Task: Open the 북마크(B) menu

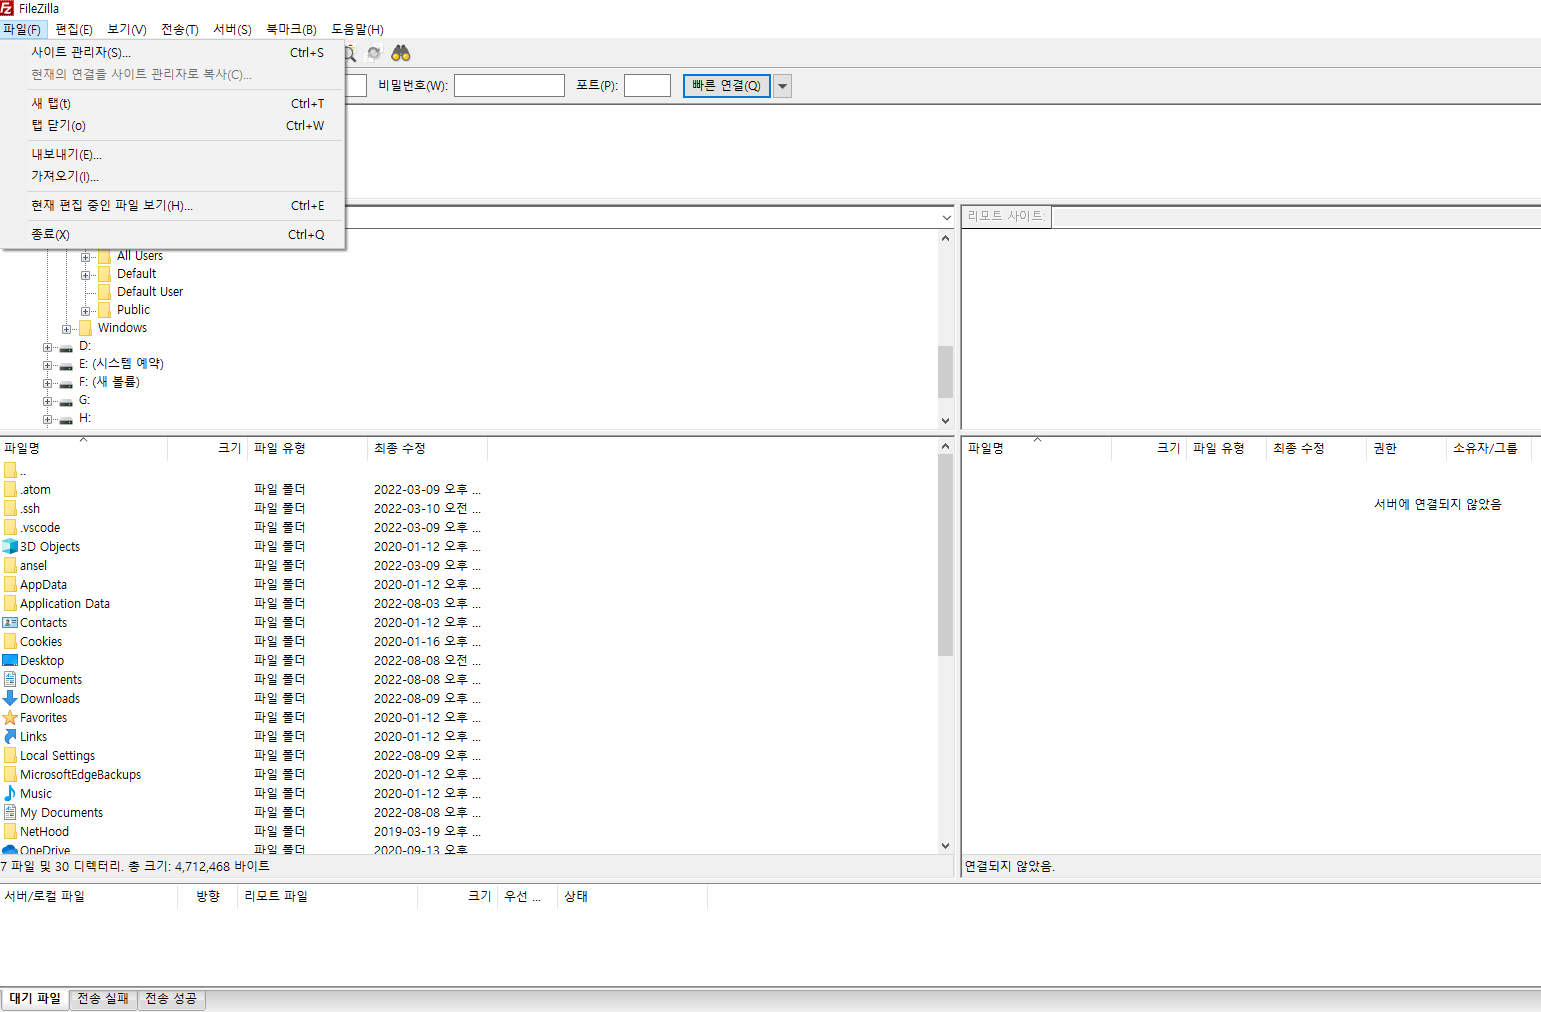Action: 291,29
